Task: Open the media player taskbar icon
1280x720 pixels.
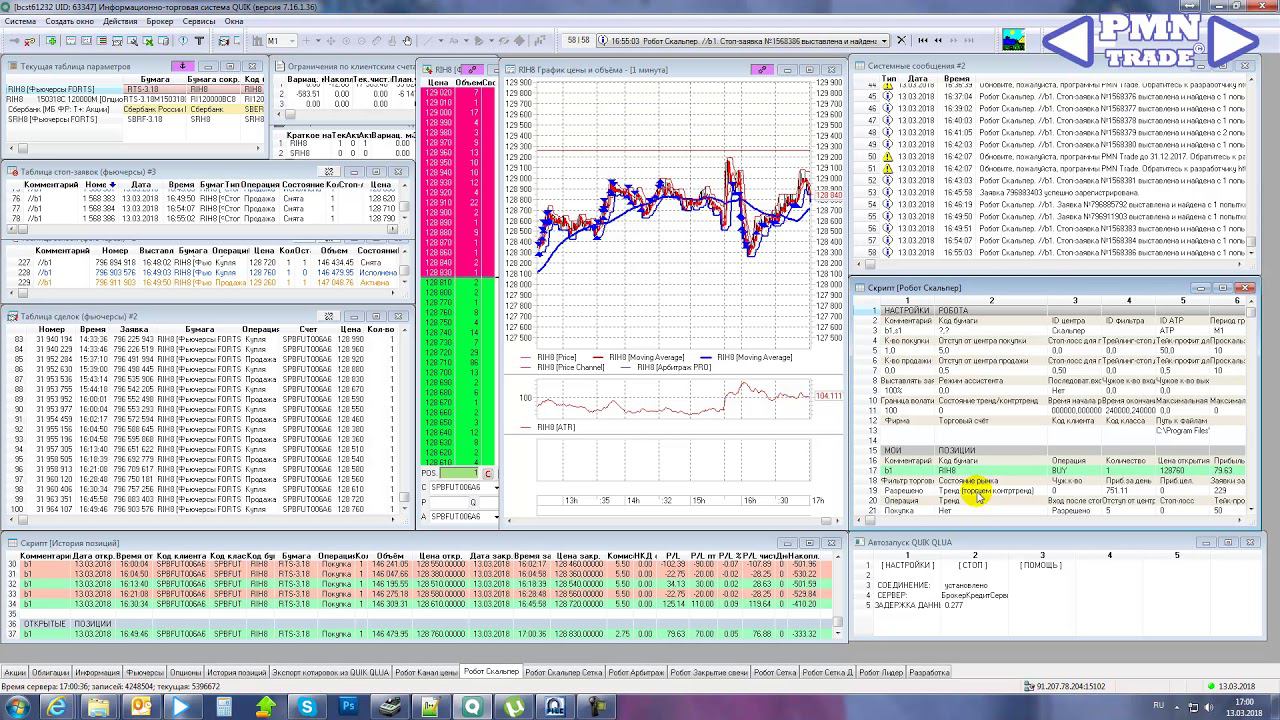Action: [182, 707]
